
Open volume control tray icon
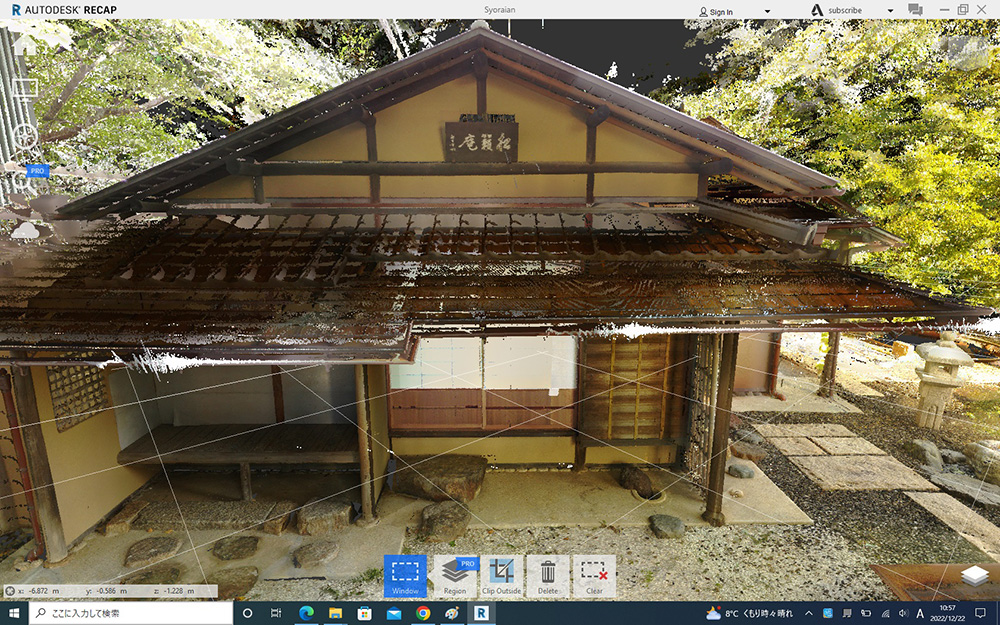click(903, 614)
